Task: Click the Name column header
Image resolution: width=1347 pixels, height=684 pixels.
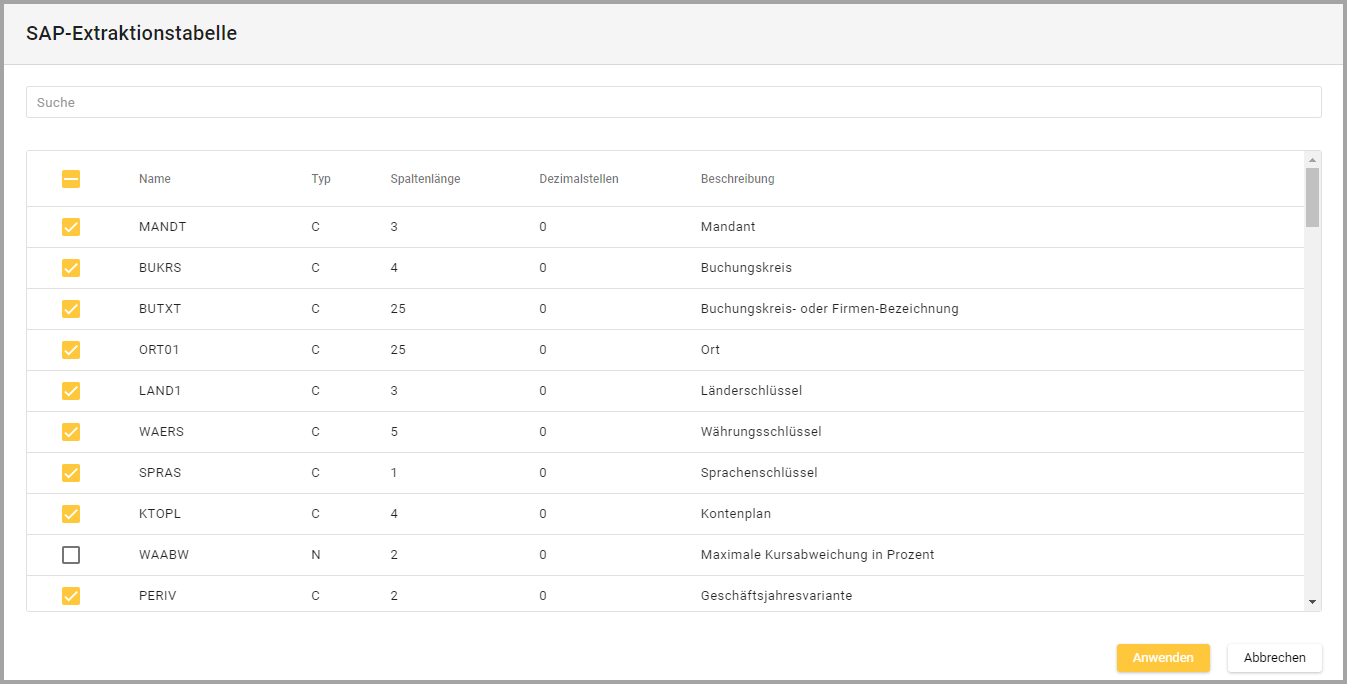Action: [155, 179]
